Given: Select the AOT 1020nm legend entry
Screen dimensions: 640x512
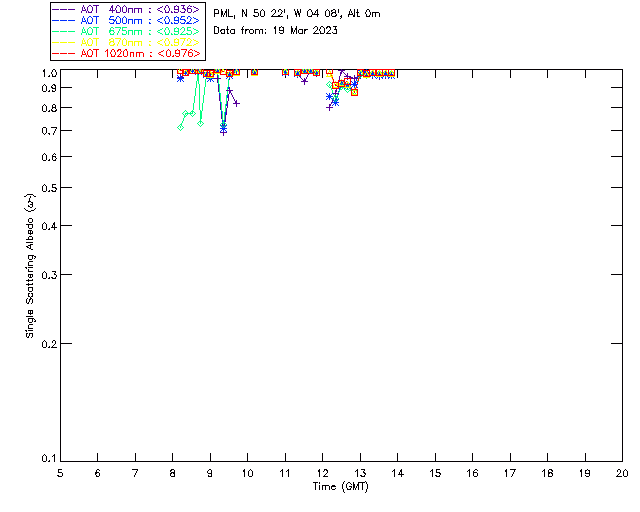Looking at the screenshot, I should pyautogui.click(x=126, y=53).
